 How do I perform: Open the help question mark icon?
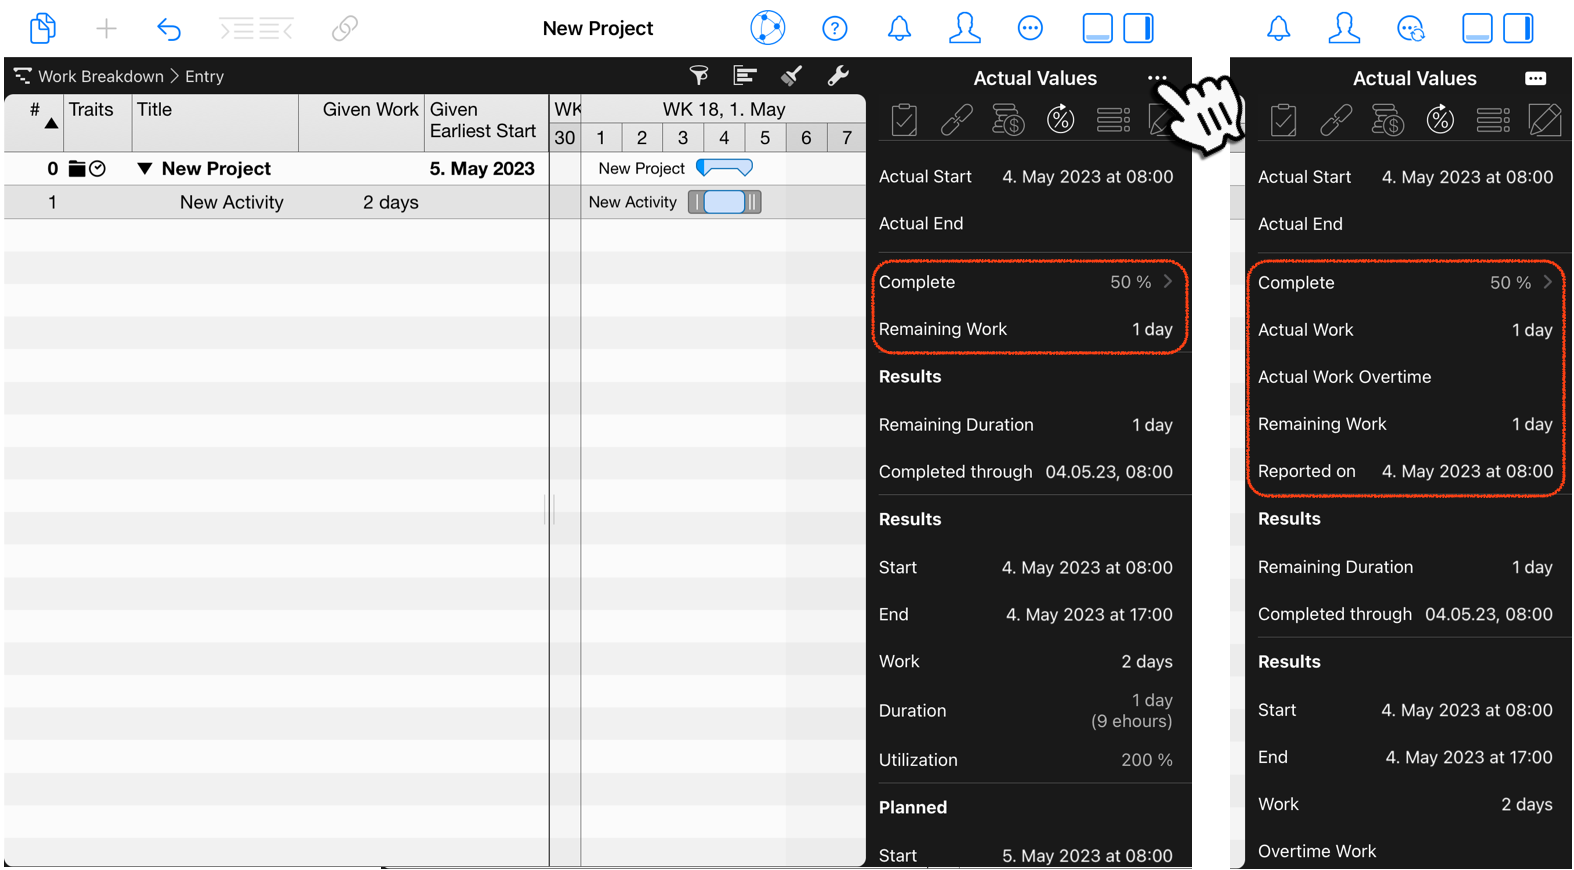[834, 29]
